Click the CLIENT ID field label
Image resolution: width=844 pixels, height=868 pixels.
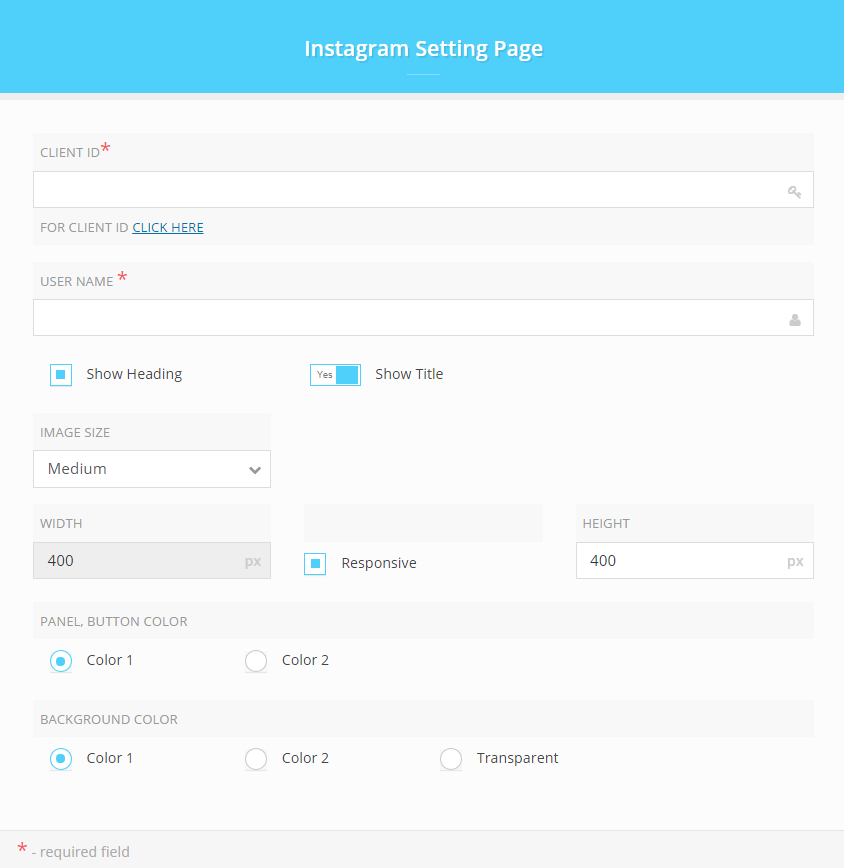click(x=70, y=153)
